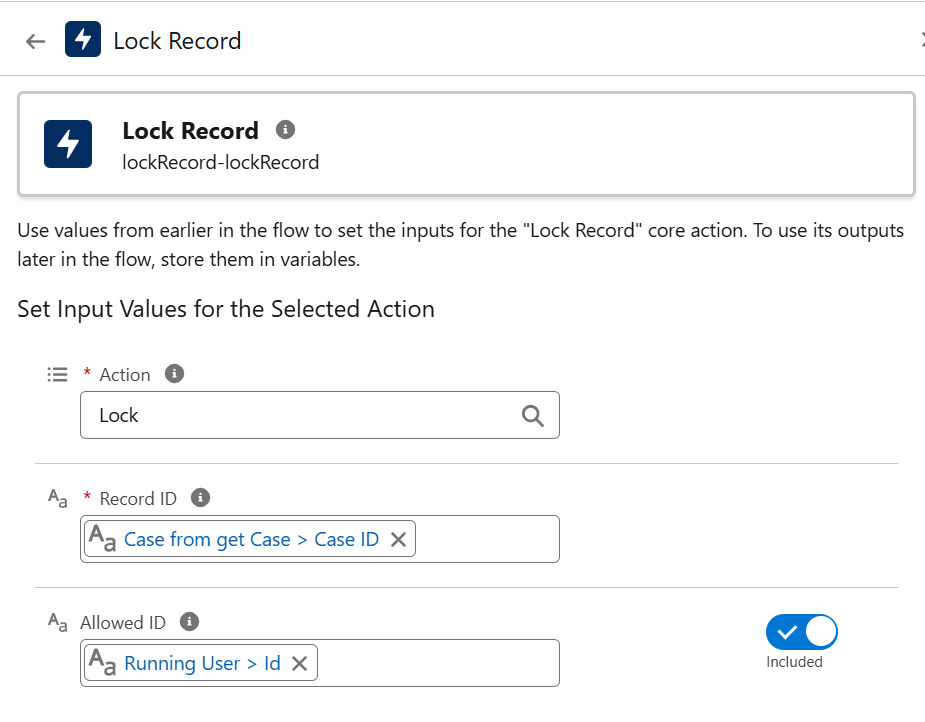Show the info tooltip for the Action field
Screen dimensions: 925x722
174,374
